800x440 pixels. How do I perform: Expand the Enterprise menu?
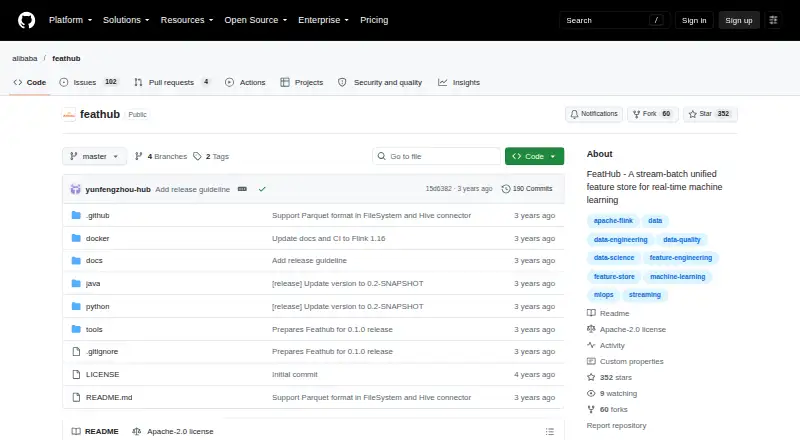pyautogui.click(x=323, y=20)
